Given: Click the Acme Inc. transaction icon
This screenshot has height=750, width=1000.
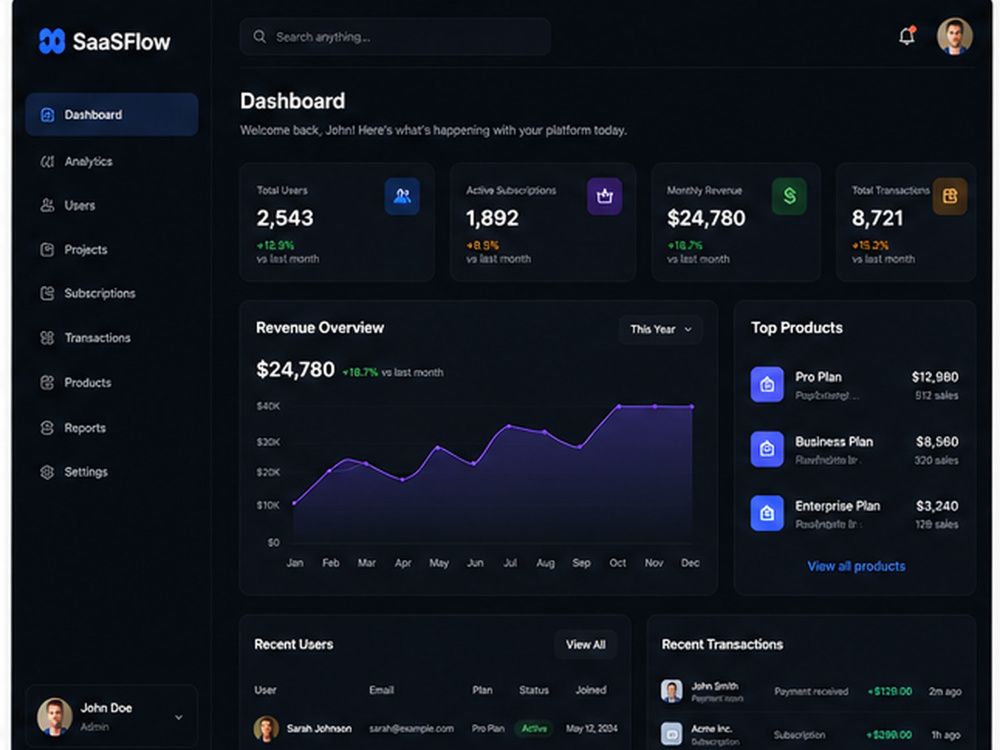Looking at the screenshot, I should [x=671, y=734].
